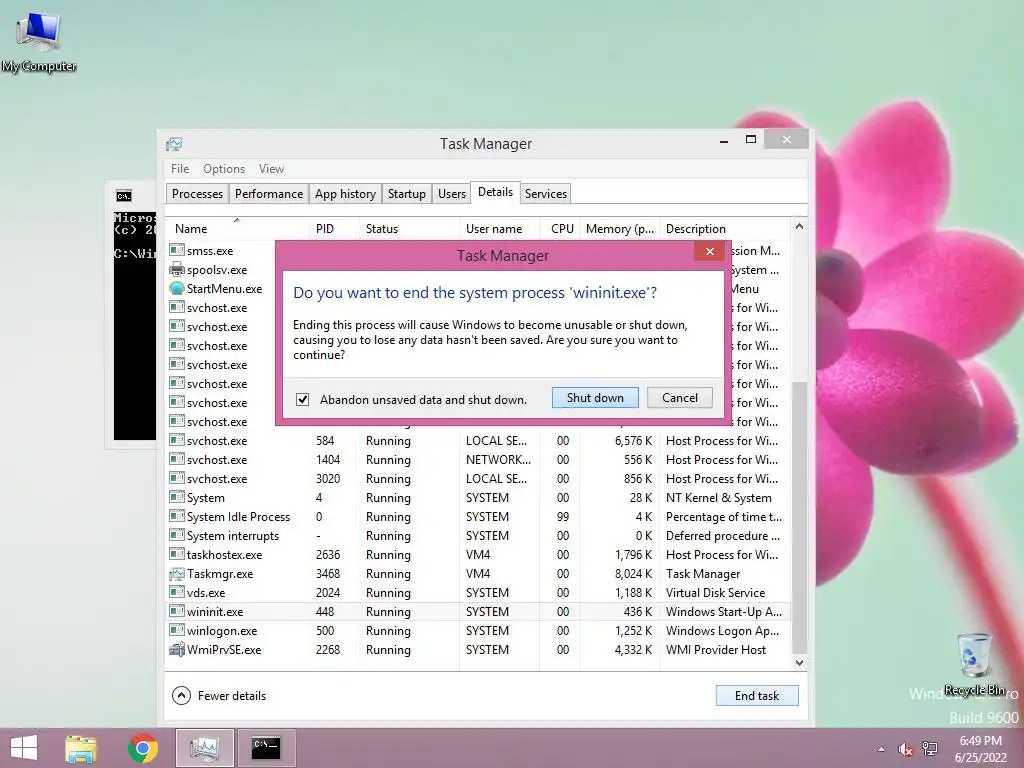
Task: Open network status tray icon
Action: pos(929,749)
